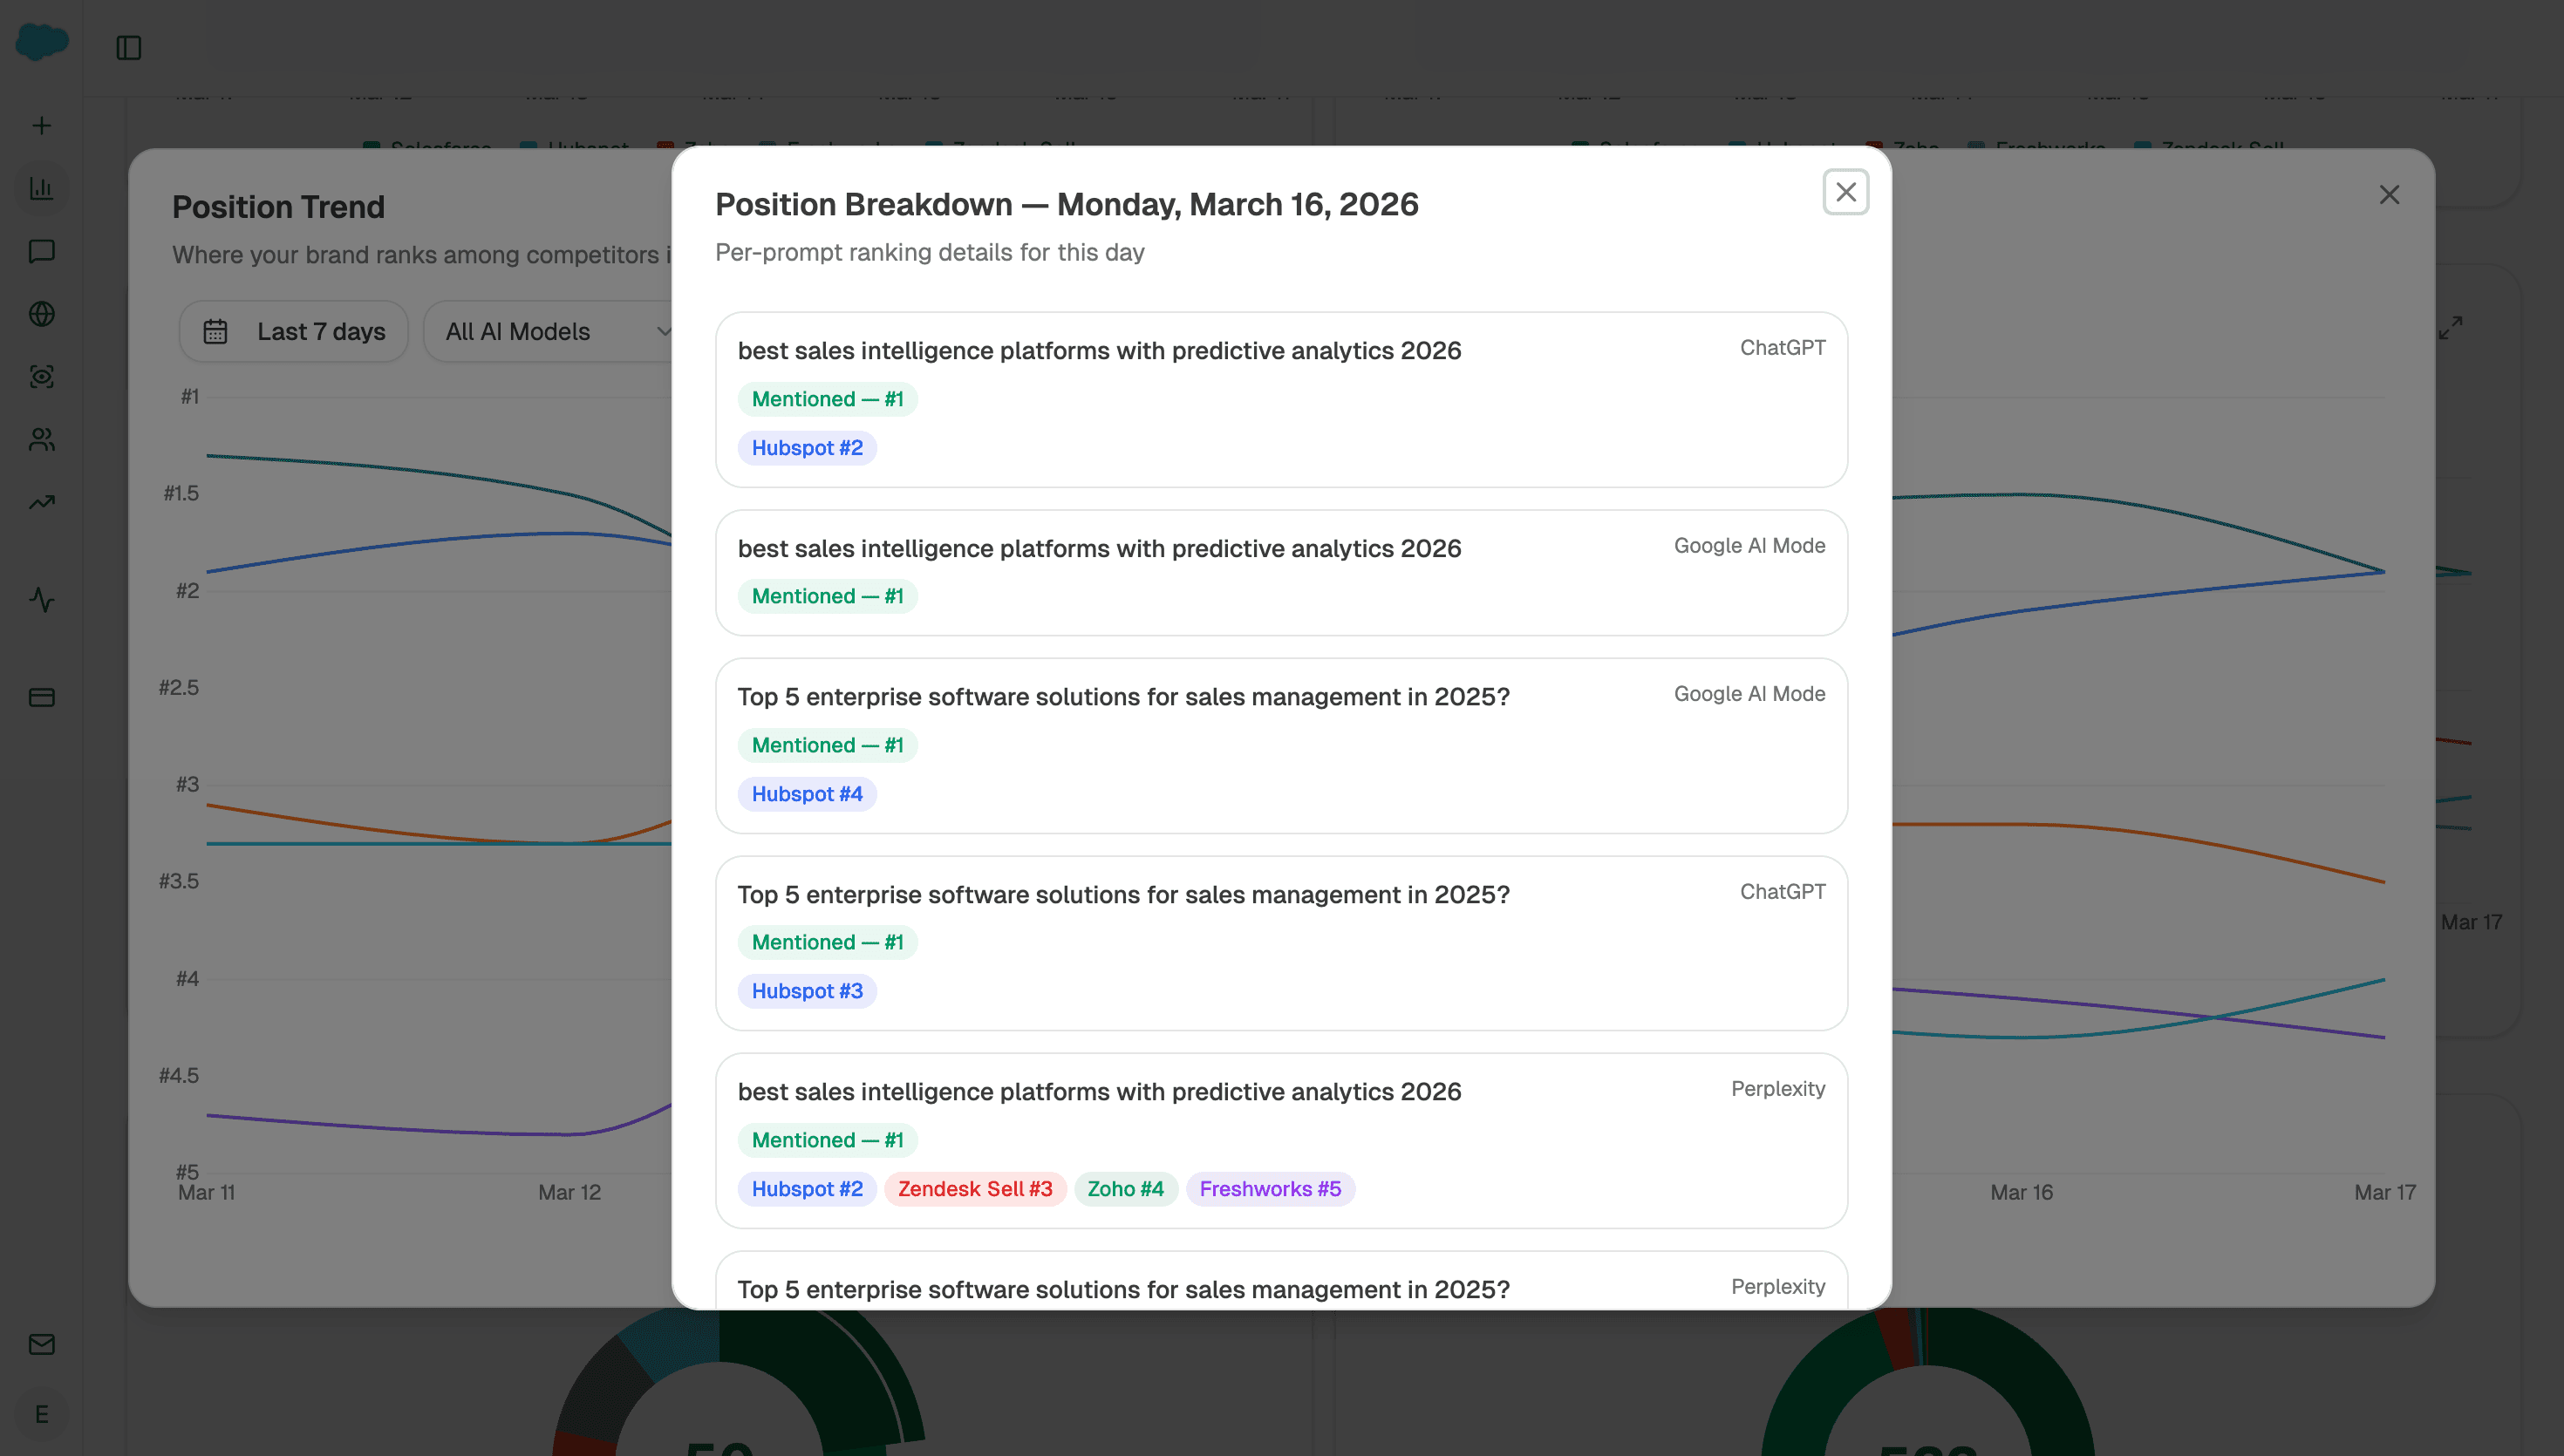Click Hubspot #3 tag
The image size is (2564, 1456).
pos(807,991)
